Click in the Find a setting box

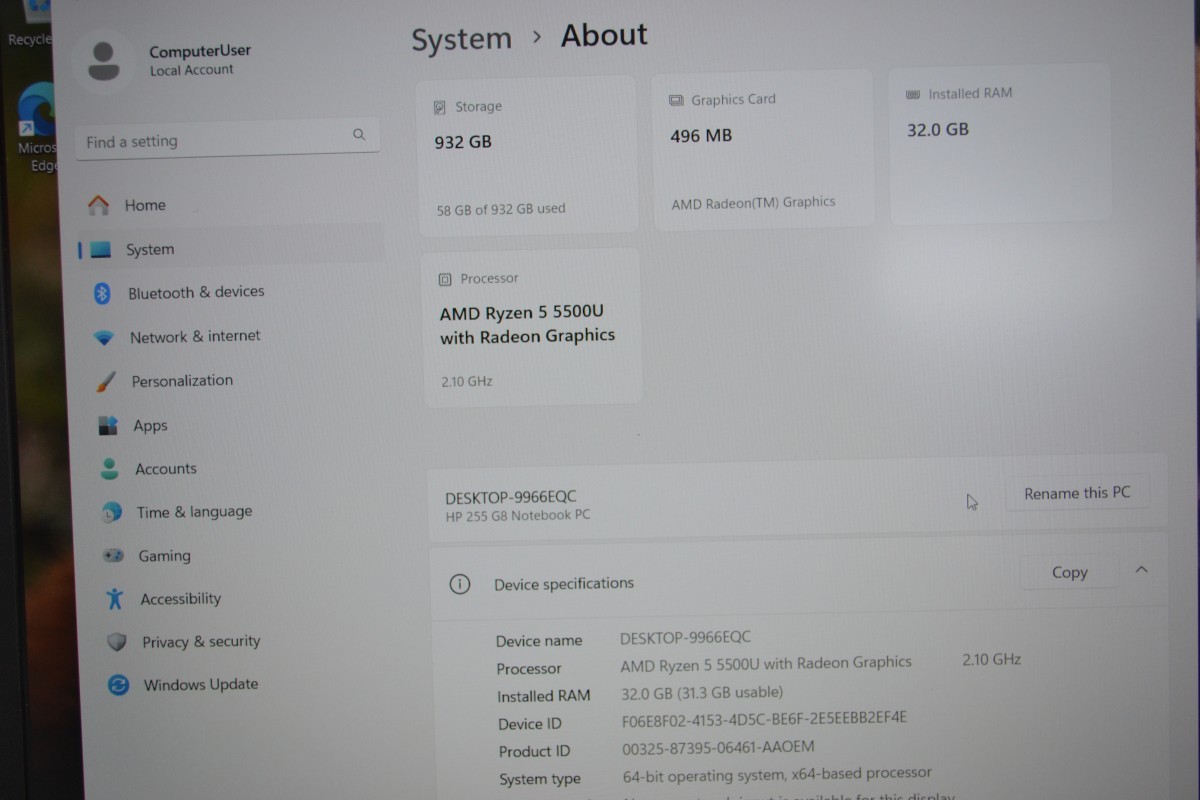[x=228, y=138]
